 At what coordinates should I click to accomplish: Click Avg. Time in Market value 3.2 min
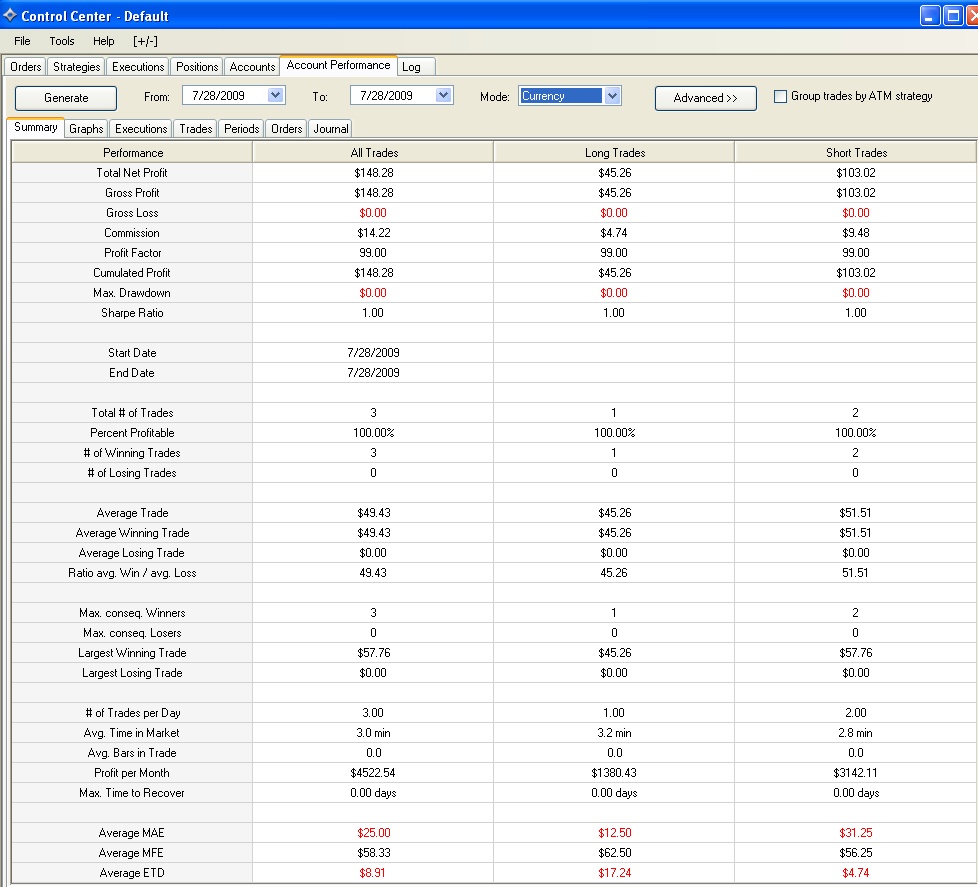coord(614,733)
